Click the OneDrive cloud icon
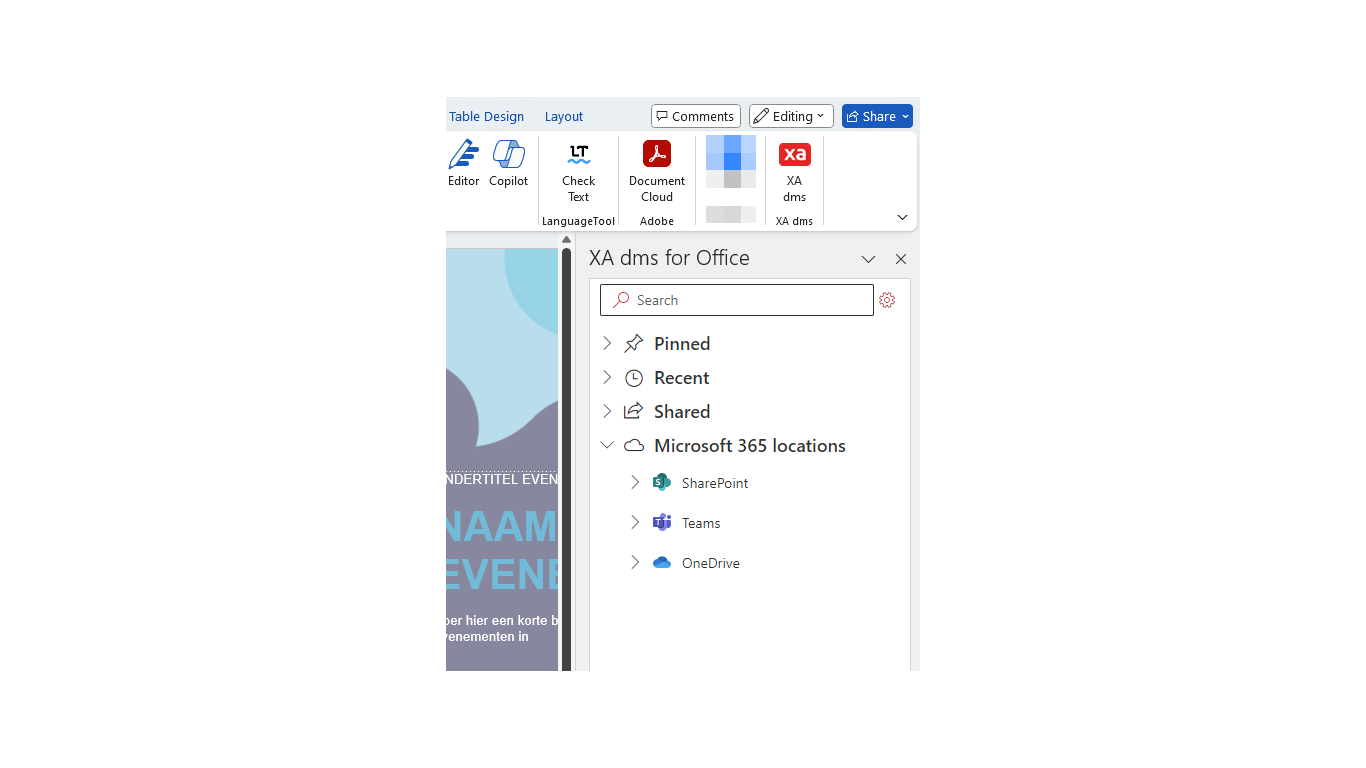 [x=661, y=563]
